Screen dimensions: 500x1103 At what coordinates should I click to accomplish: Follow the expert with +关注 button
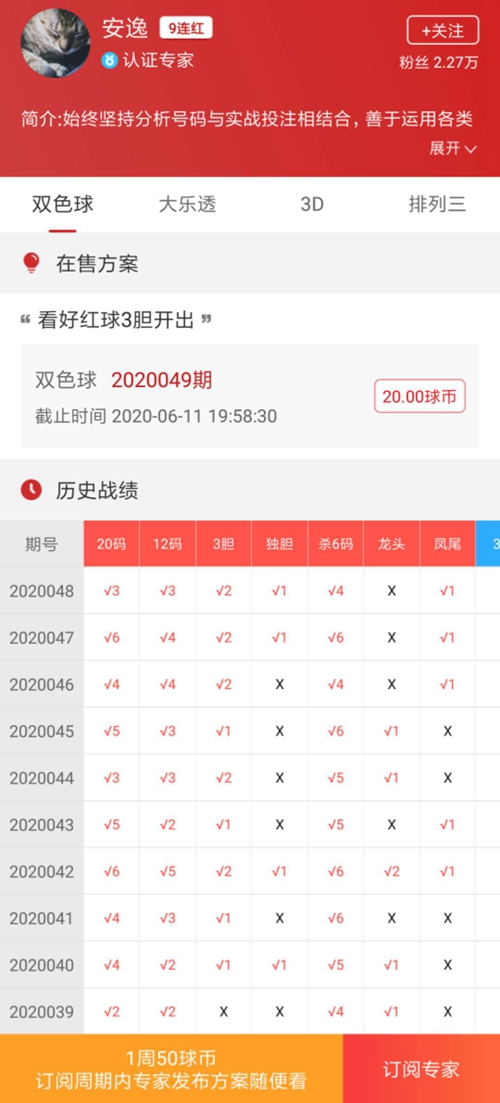point(442,31)
